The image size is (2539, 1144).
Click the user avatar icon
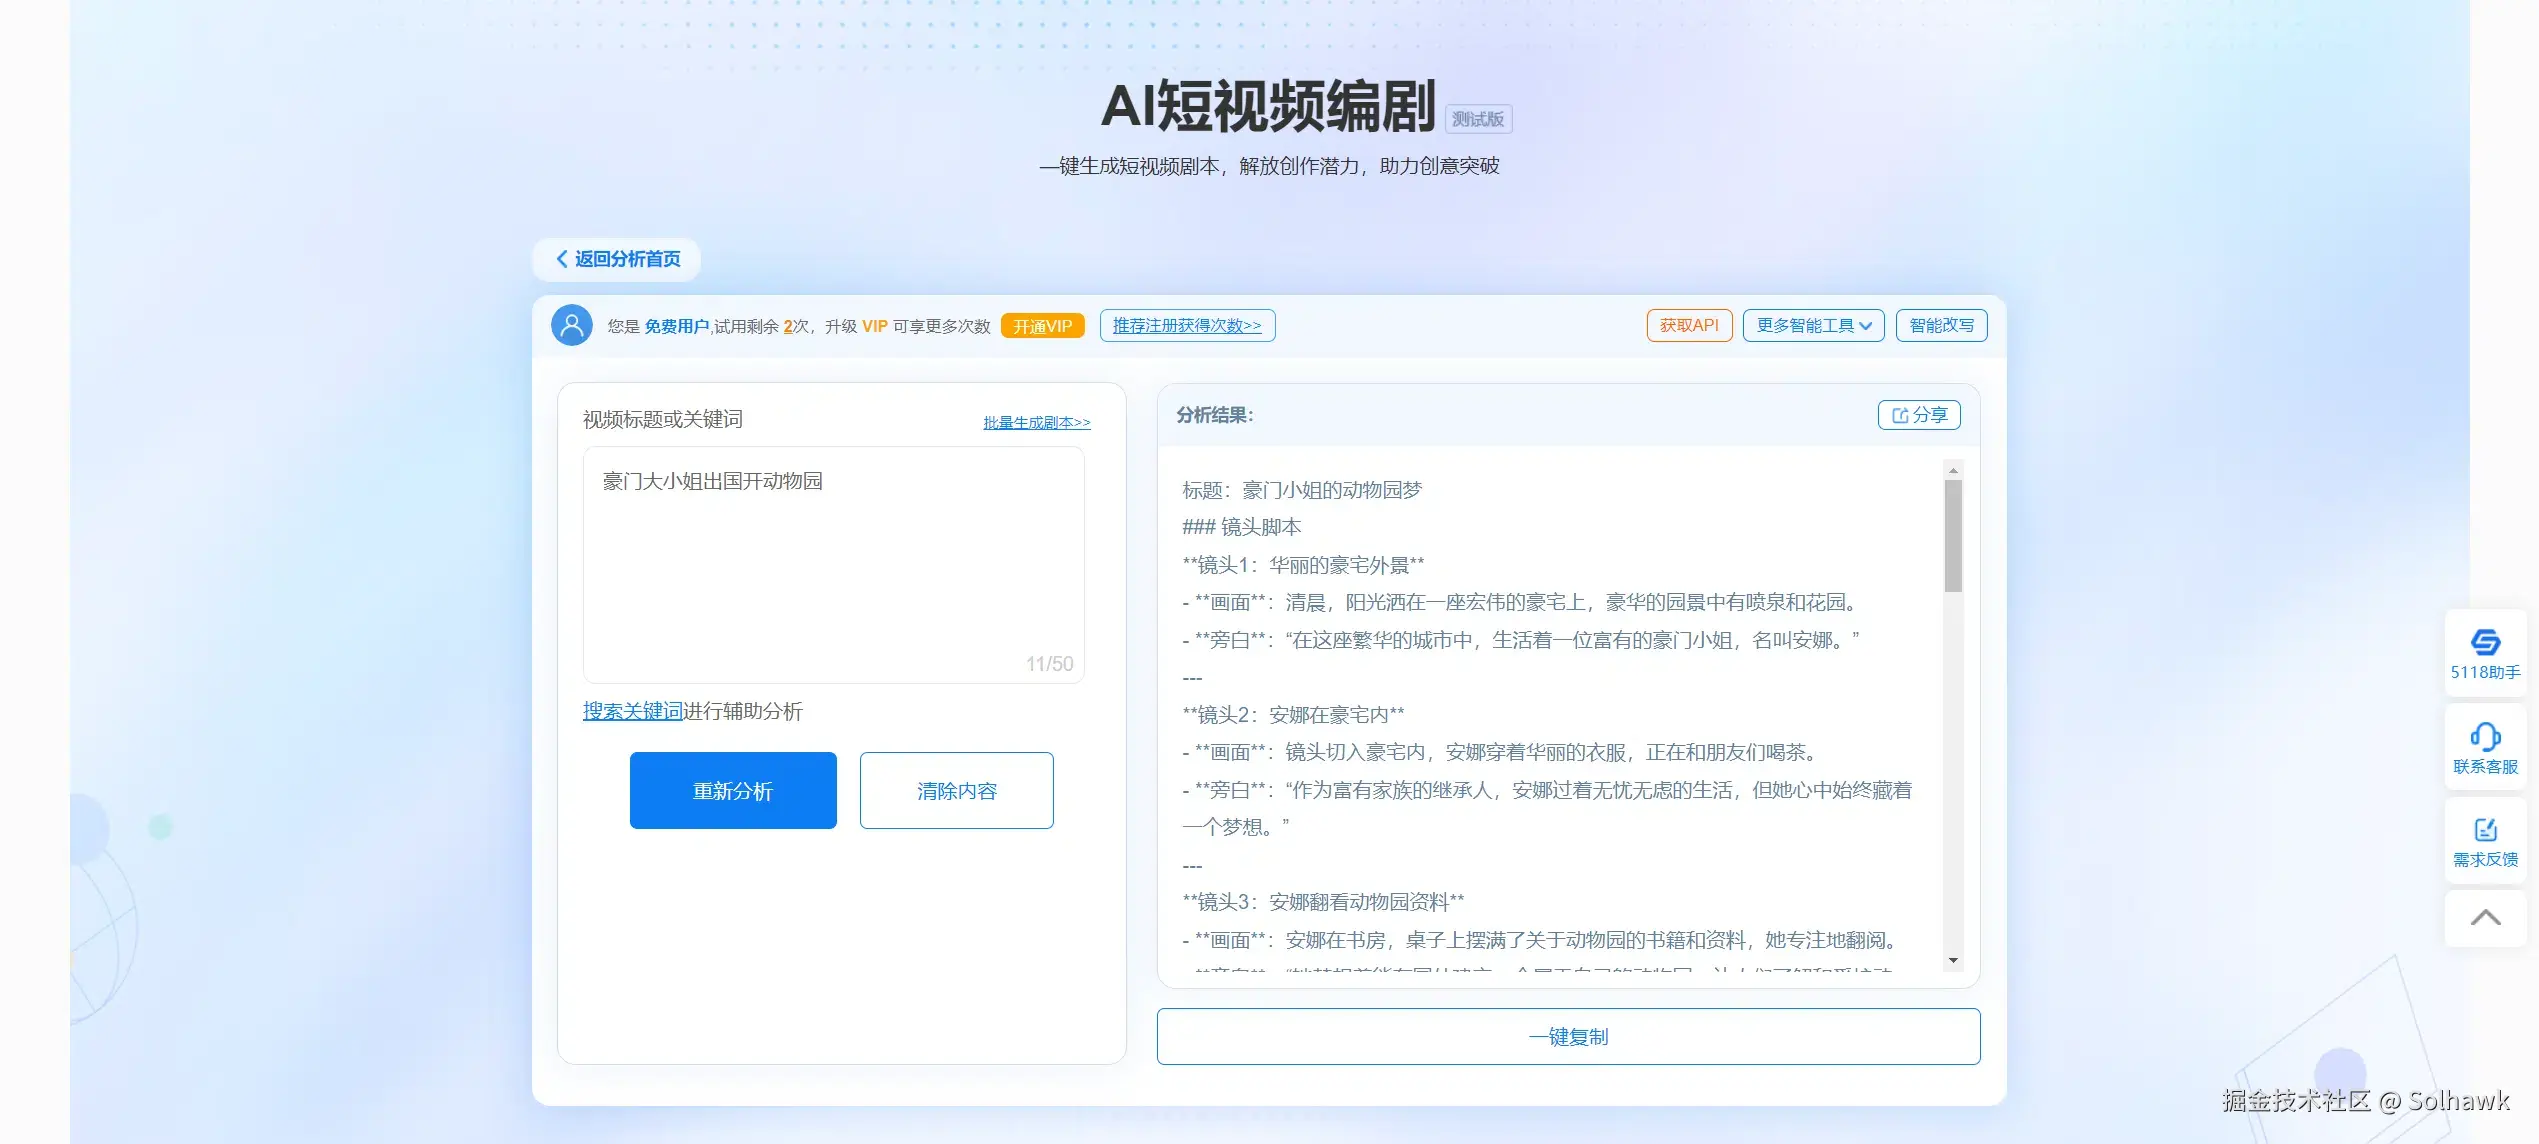coord(571,326)
